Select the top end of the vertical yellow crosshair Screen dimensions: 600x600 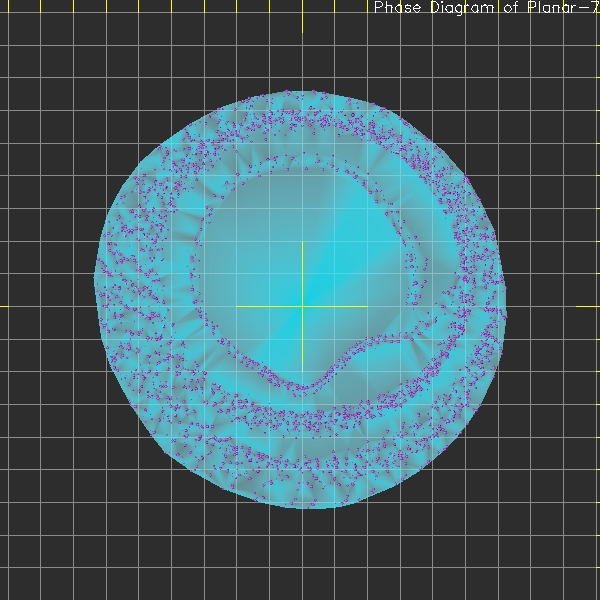pyautogui.click(x=302, y=241)
